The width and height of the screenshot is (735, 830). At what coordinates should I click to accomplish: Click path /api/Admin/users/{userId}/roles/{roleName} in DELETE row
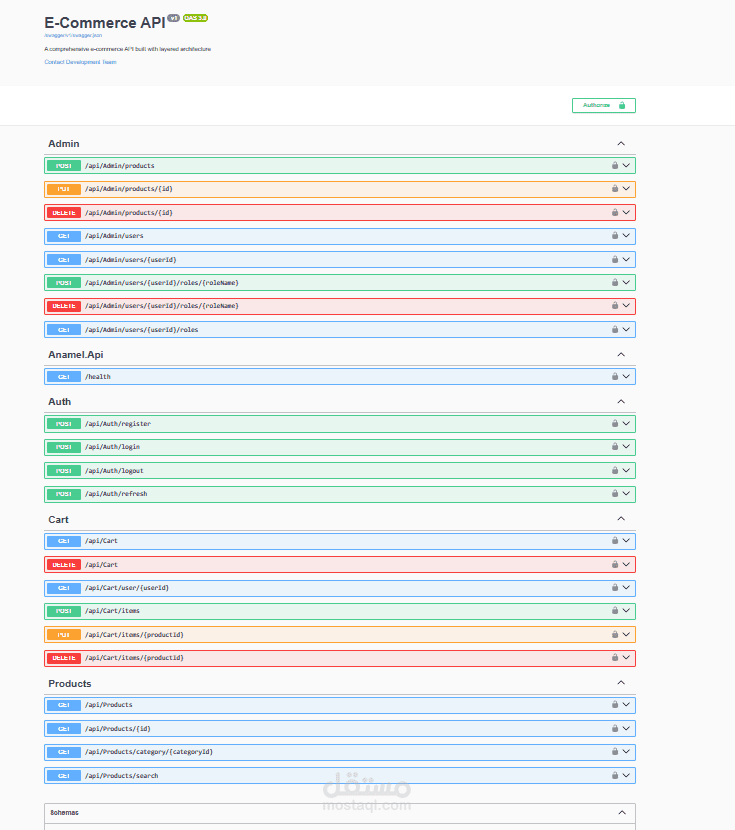click(x=162, y=306)
